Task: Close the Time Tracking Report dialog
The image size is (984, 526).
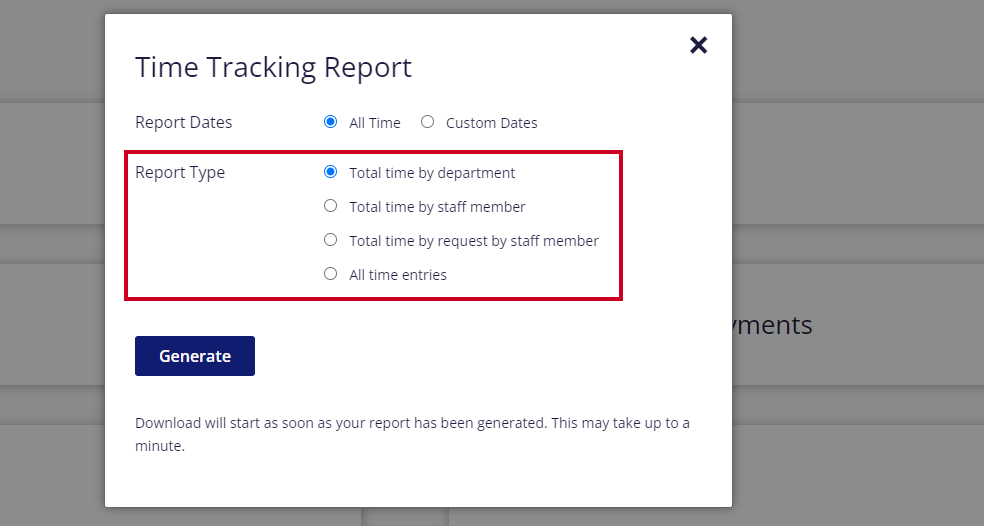Action: [x=698, y=45]
